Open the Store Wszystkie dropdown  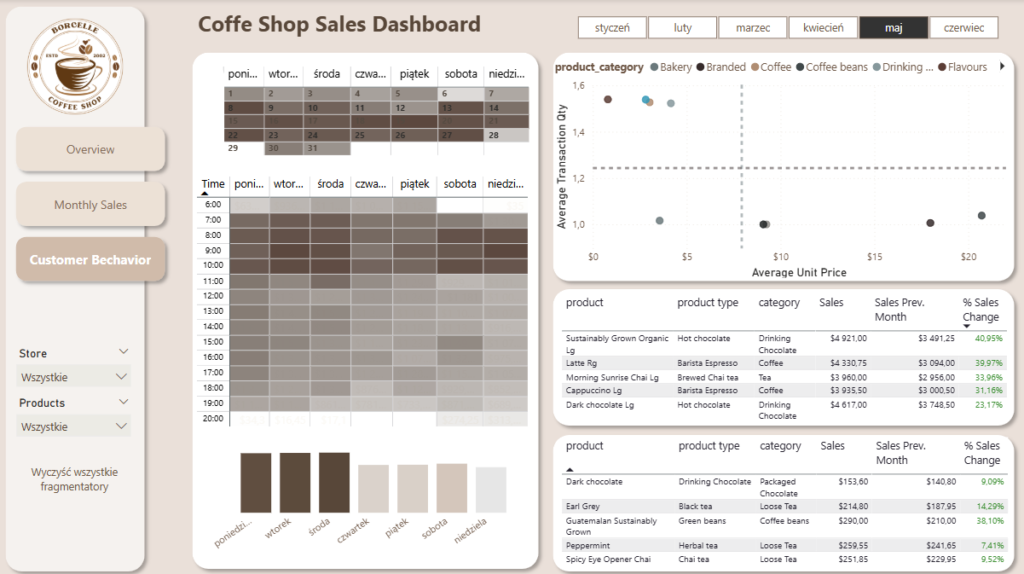click(75, 377)
